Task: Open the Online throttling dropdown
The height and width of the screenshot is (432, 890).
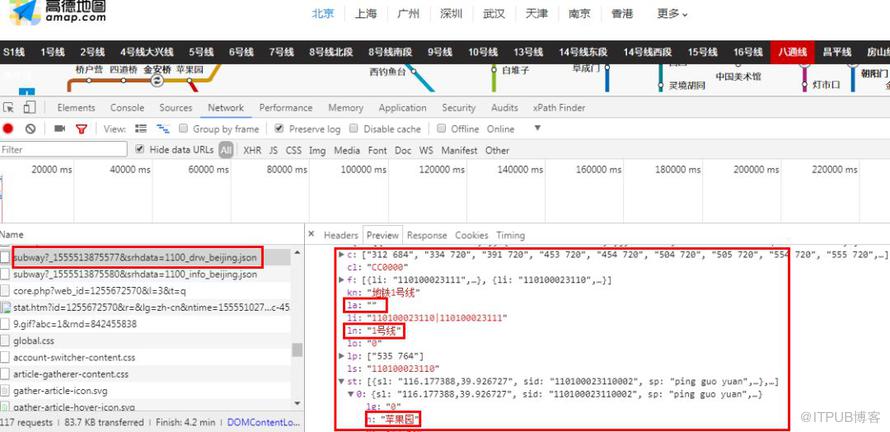Action: coord(504,129)
